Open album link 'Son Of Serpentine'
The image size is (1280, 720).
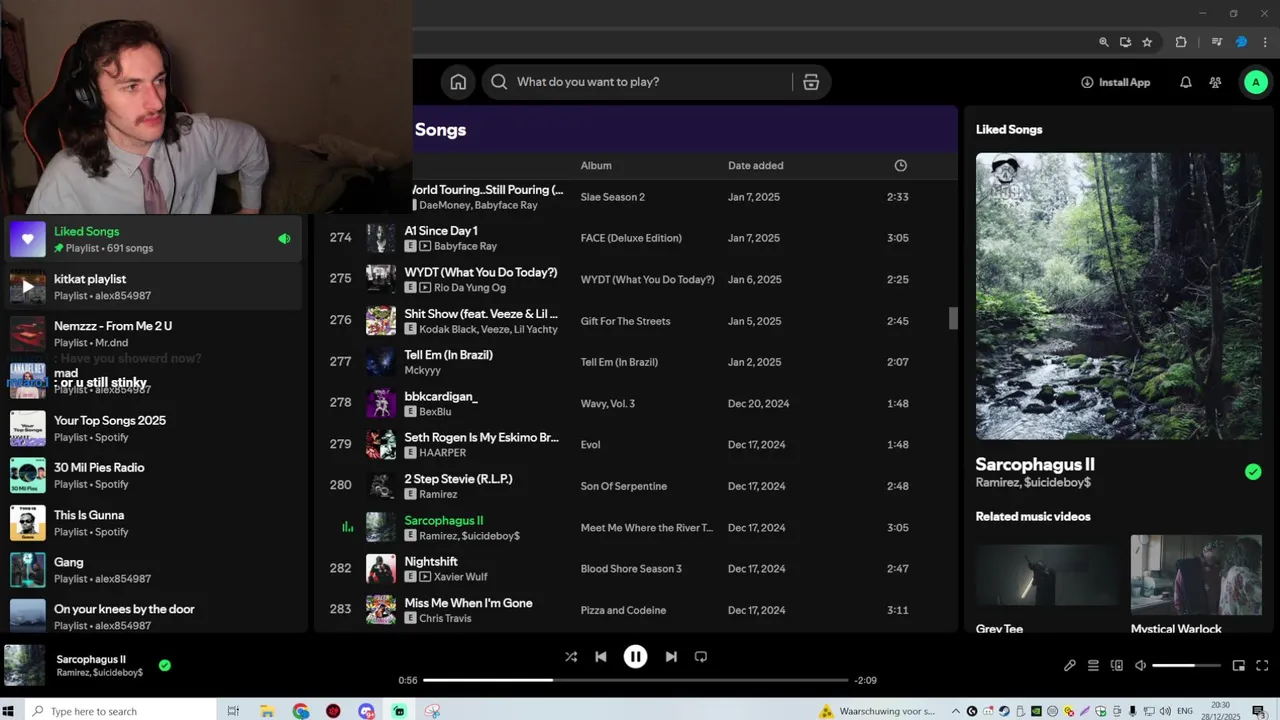623,486
